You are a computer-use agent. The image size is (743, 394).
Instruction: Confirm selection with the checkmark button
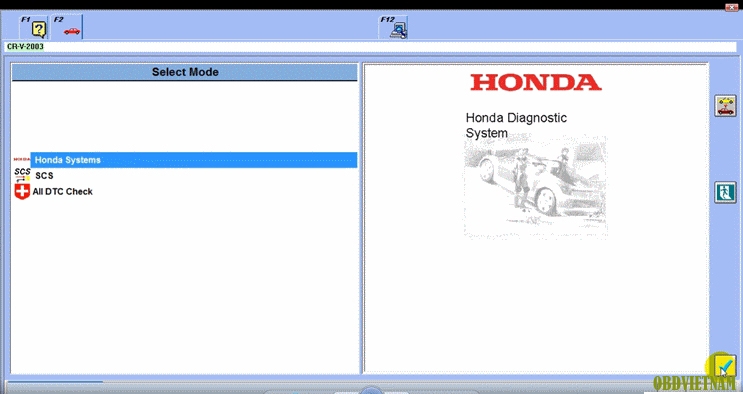point(725,366)
